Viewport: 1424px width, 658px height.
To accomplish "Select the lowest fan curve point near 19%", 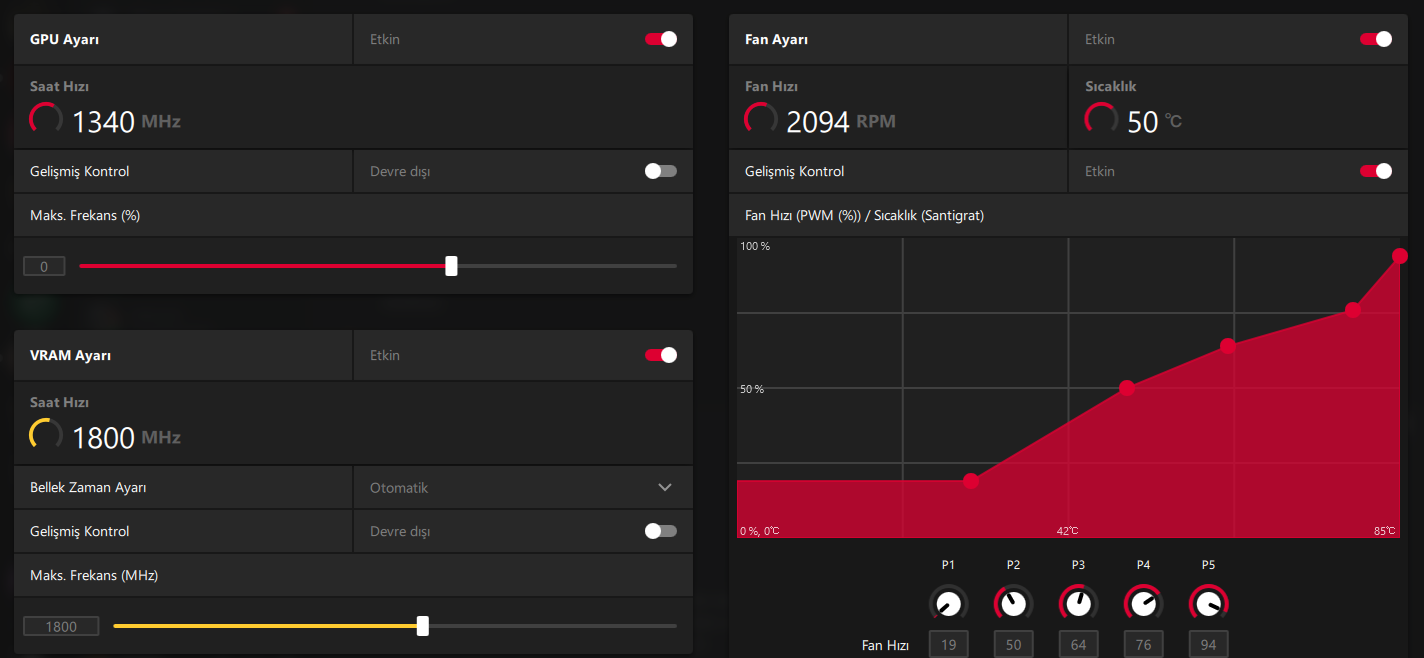I will coord(971,481).
